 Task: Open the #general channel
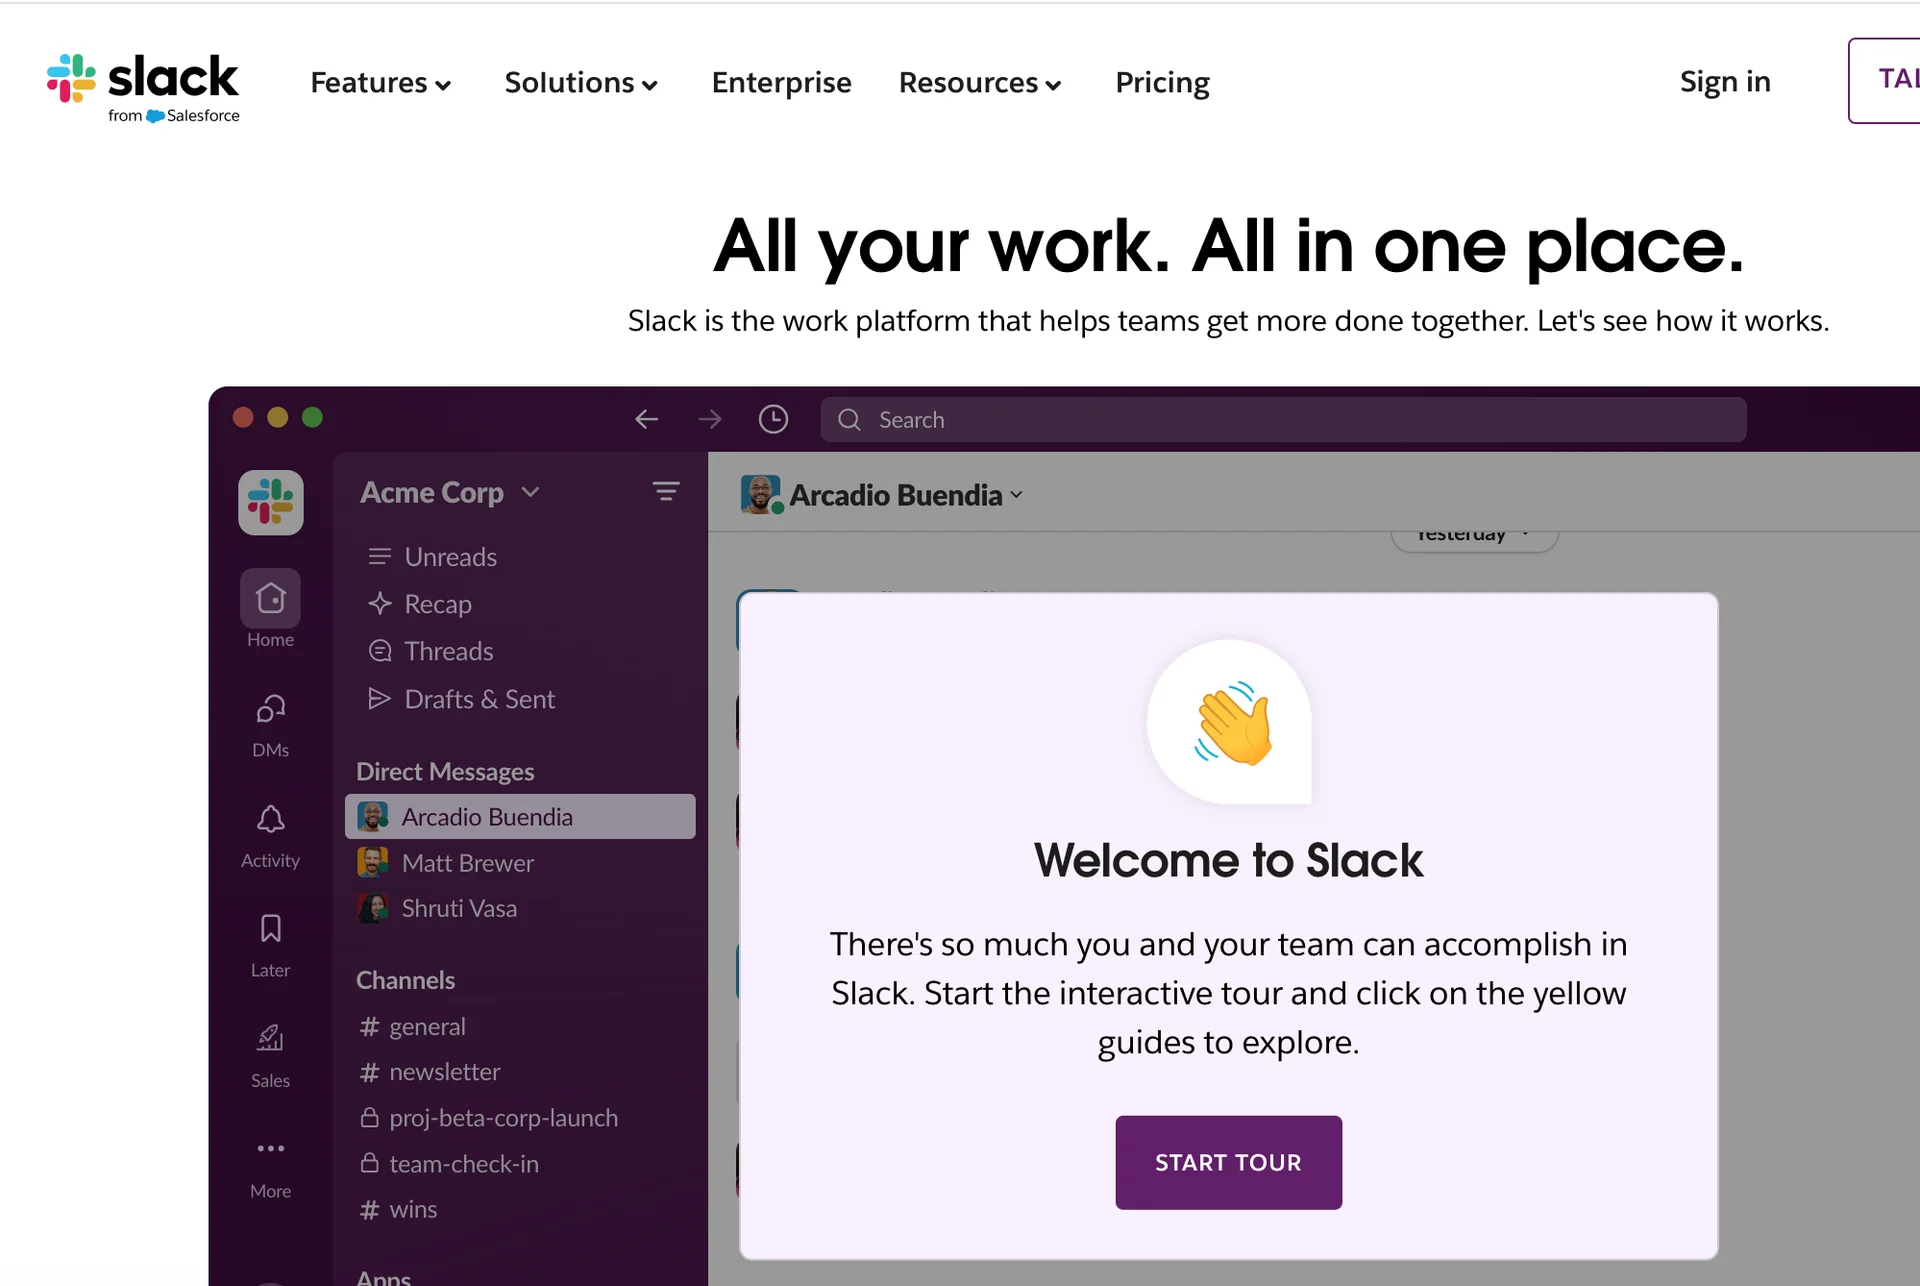pos(427,1026)
